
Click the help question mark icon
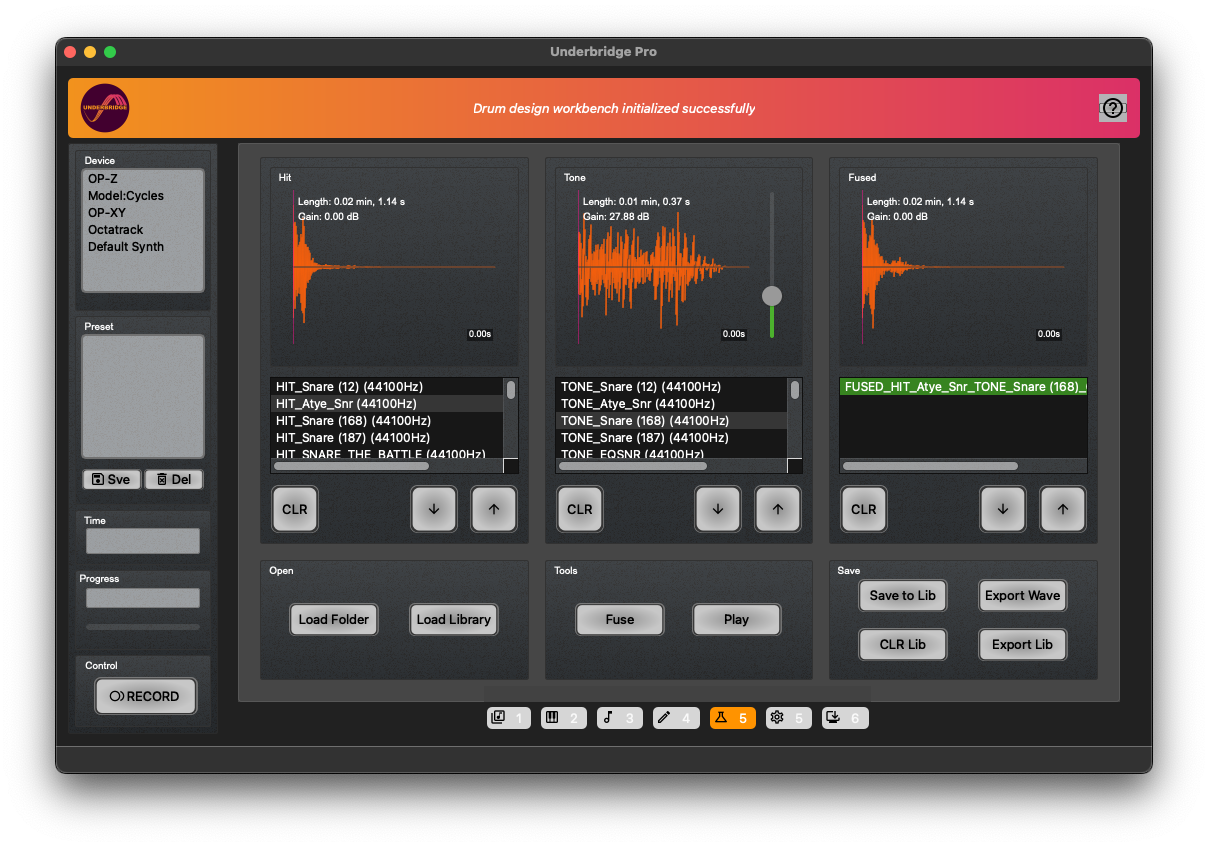tap(1112, 108)
